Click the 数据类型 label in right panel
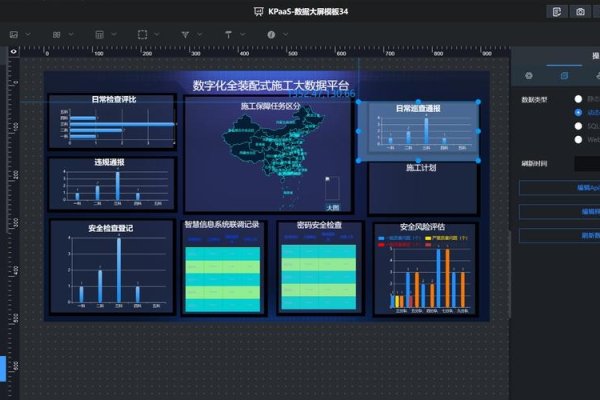The height and width of the screenshot is (400, 600). click(x=534, y=100)
